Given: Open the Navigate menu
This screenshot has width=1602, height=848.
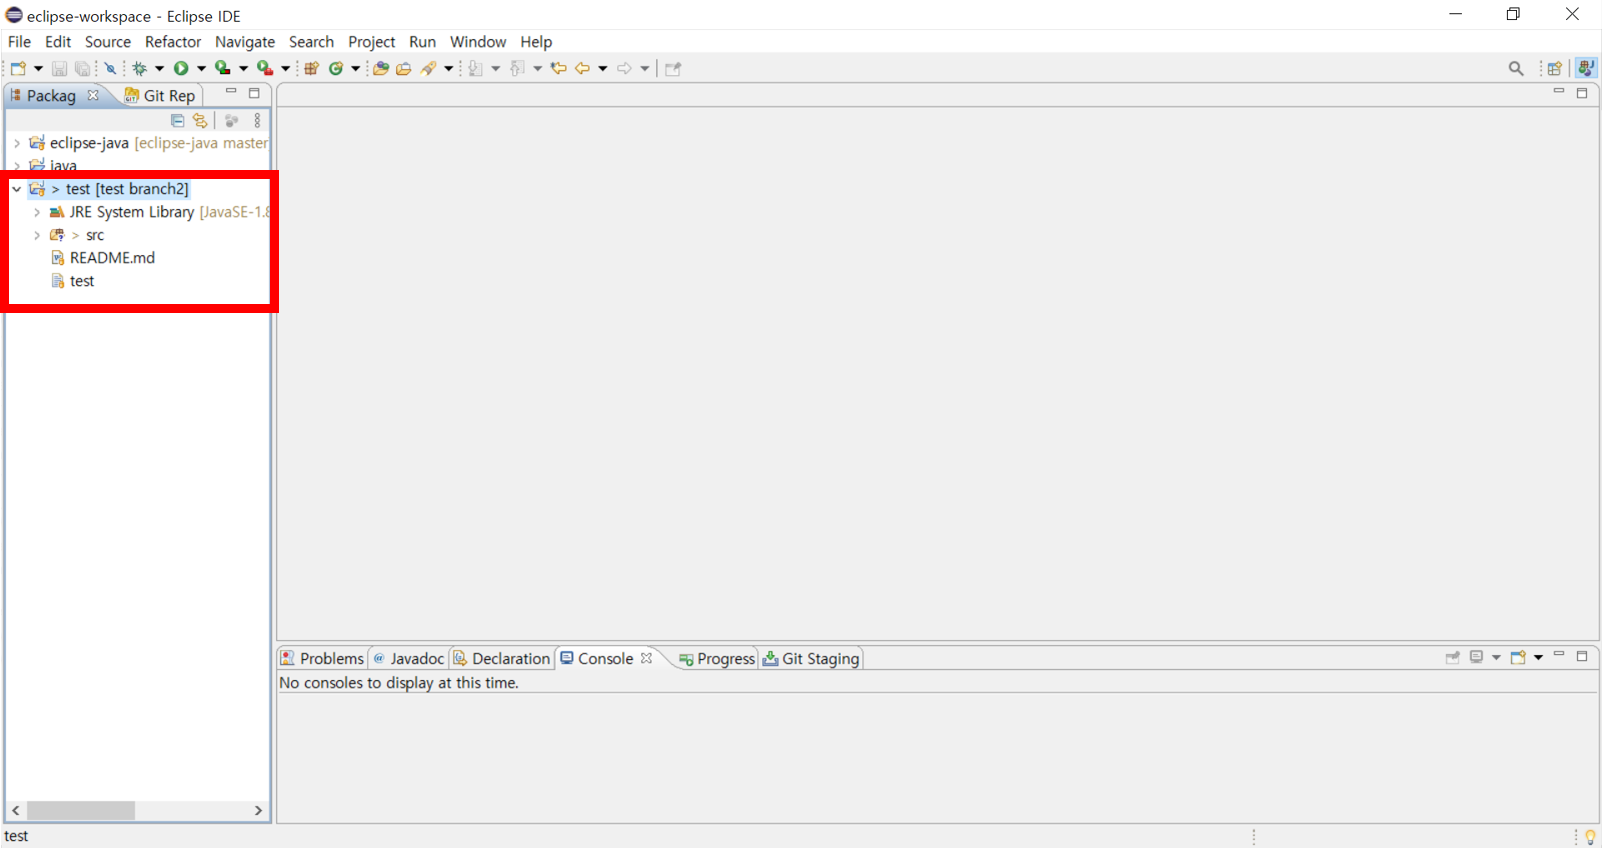Looking at the screenshot, I should [245, 42].
